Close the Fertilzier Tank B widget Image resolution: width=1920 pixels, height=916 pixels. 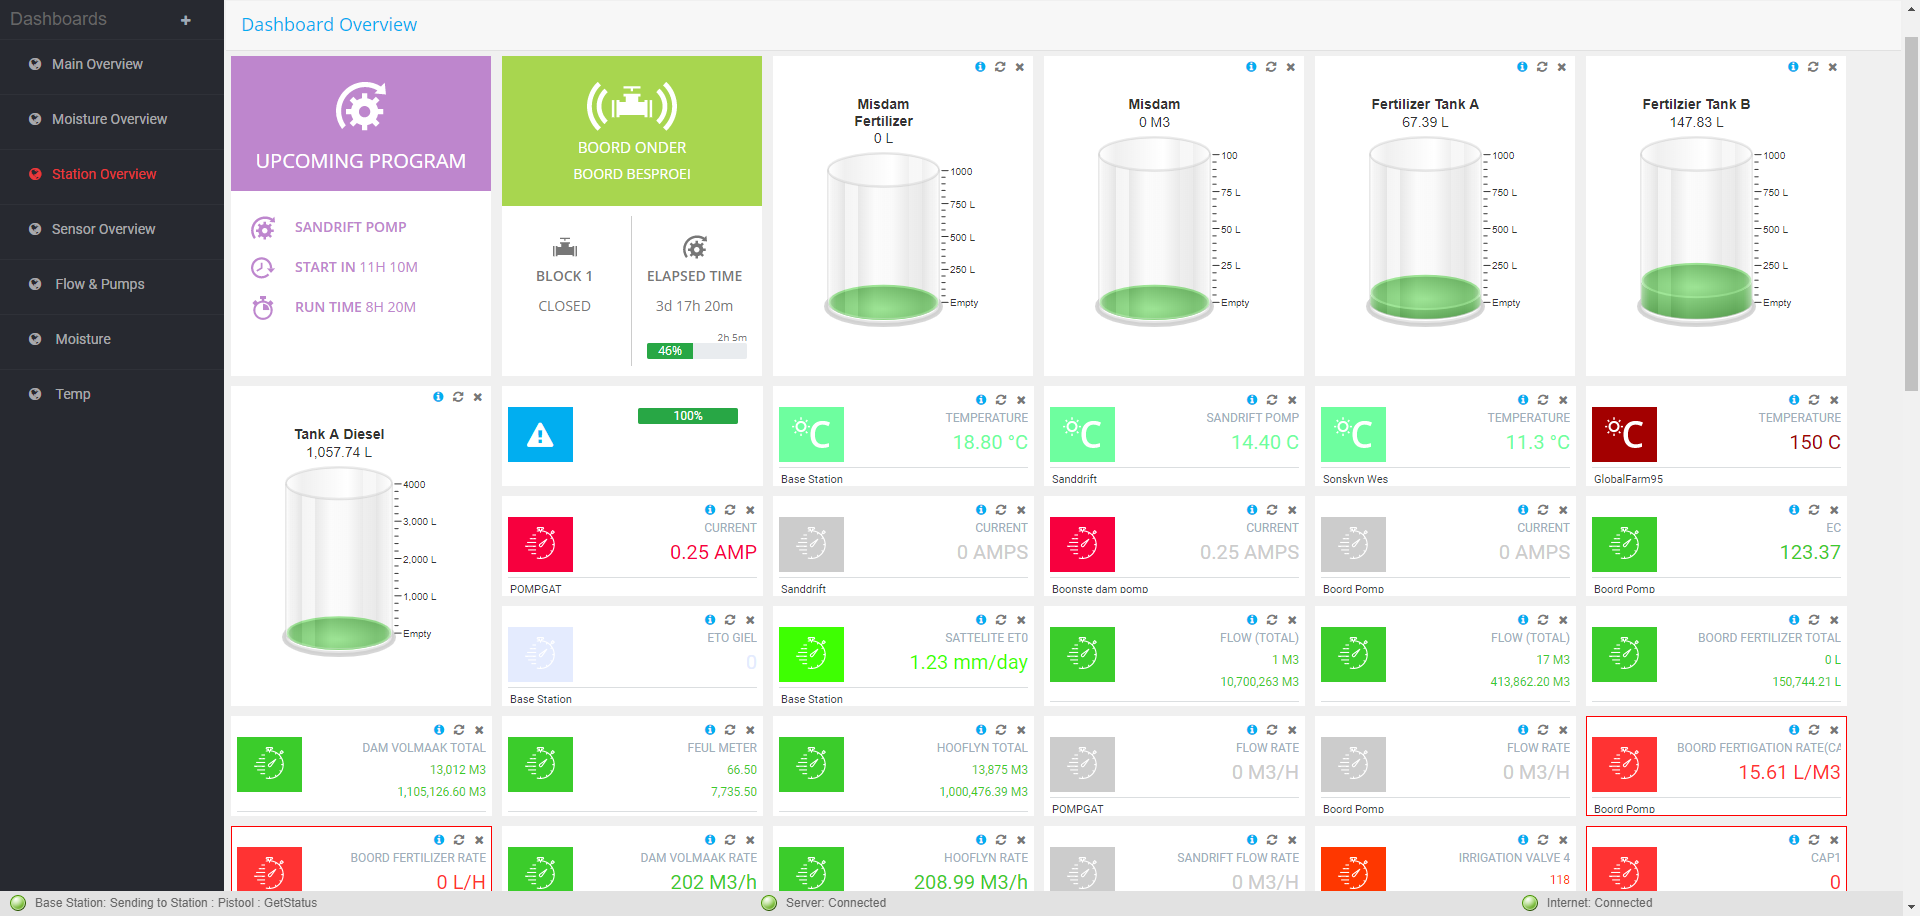click(x=1833, y=67)
